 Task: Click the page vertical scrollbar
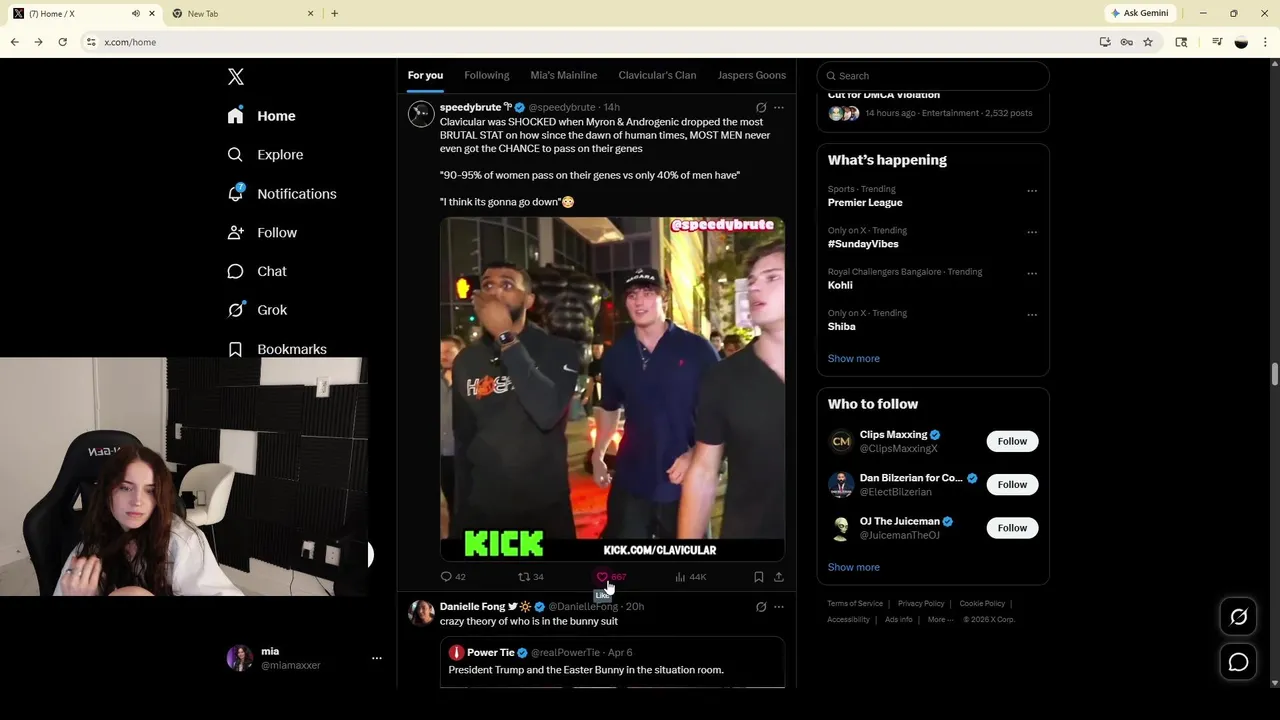pyautogui.click(x=1275, y=373)
